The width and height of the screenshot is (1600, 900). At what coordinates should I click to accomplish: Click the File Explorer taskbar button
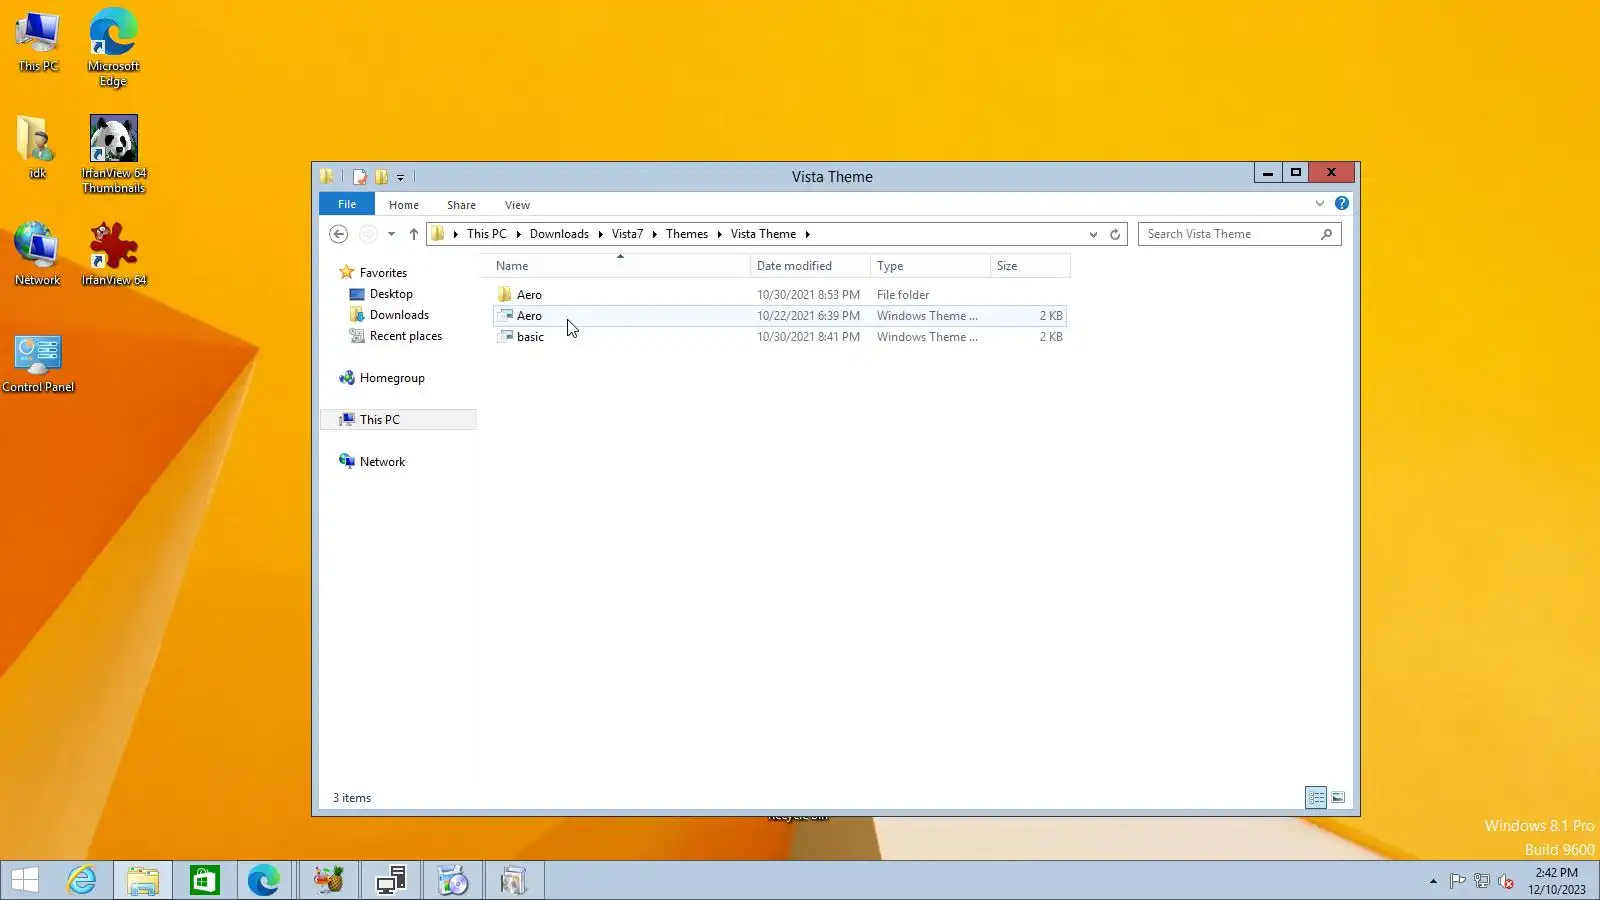click(143, 881)
